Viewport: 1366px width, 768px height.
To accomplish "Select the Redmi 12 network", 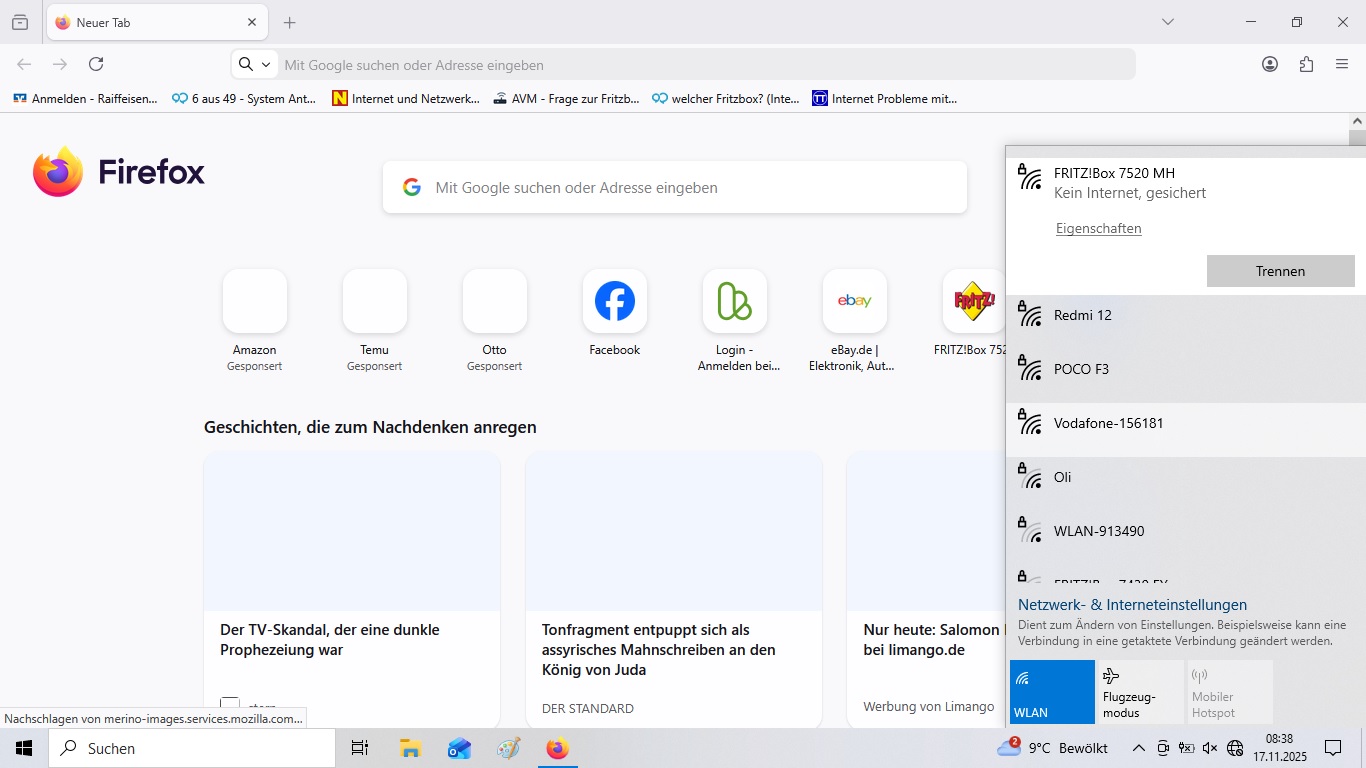I will (x=1185, y=322).
